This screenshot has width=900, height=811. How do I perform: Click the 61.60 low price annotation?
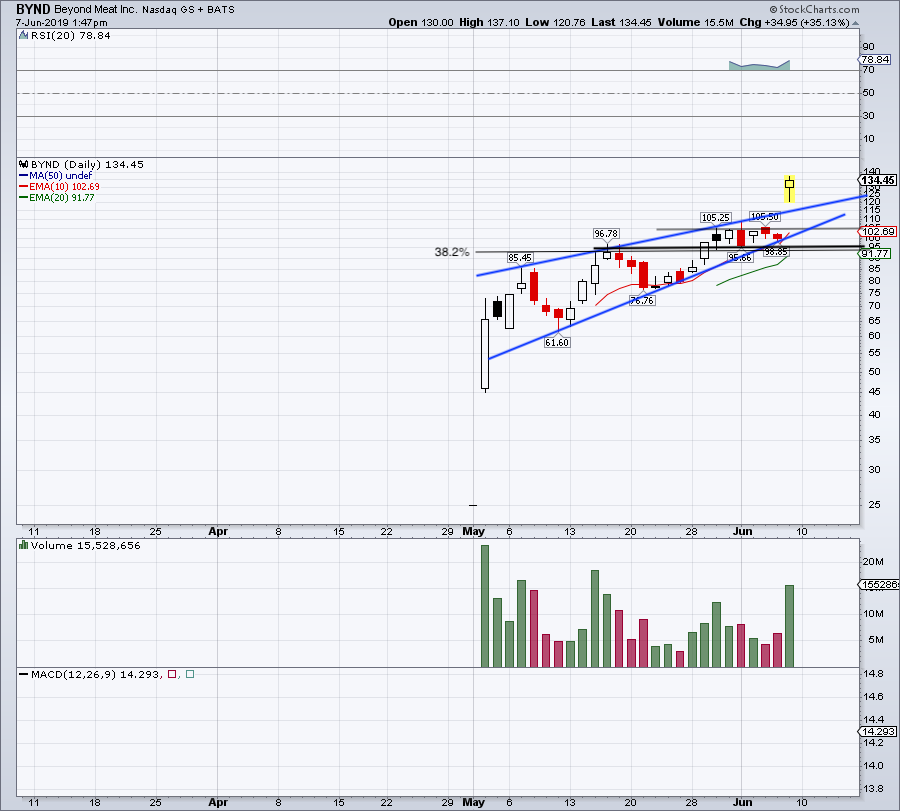point(557,342)
